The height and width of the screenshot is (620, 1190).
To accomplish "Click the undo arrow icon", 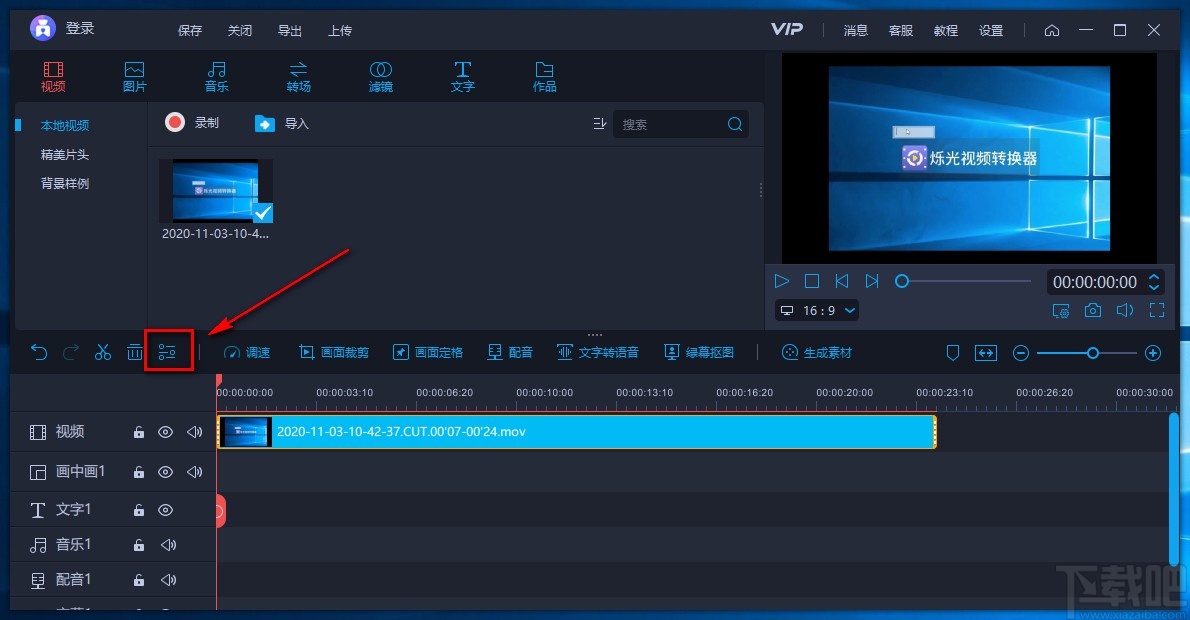I will tap(39, 352).
